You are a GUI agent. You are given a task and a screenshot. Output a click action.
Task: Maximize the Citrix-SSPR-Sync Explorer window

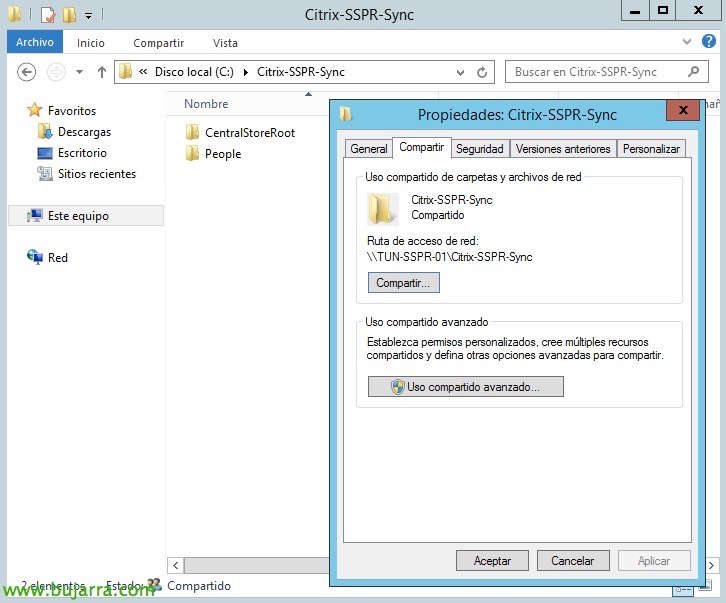[663, 10]
